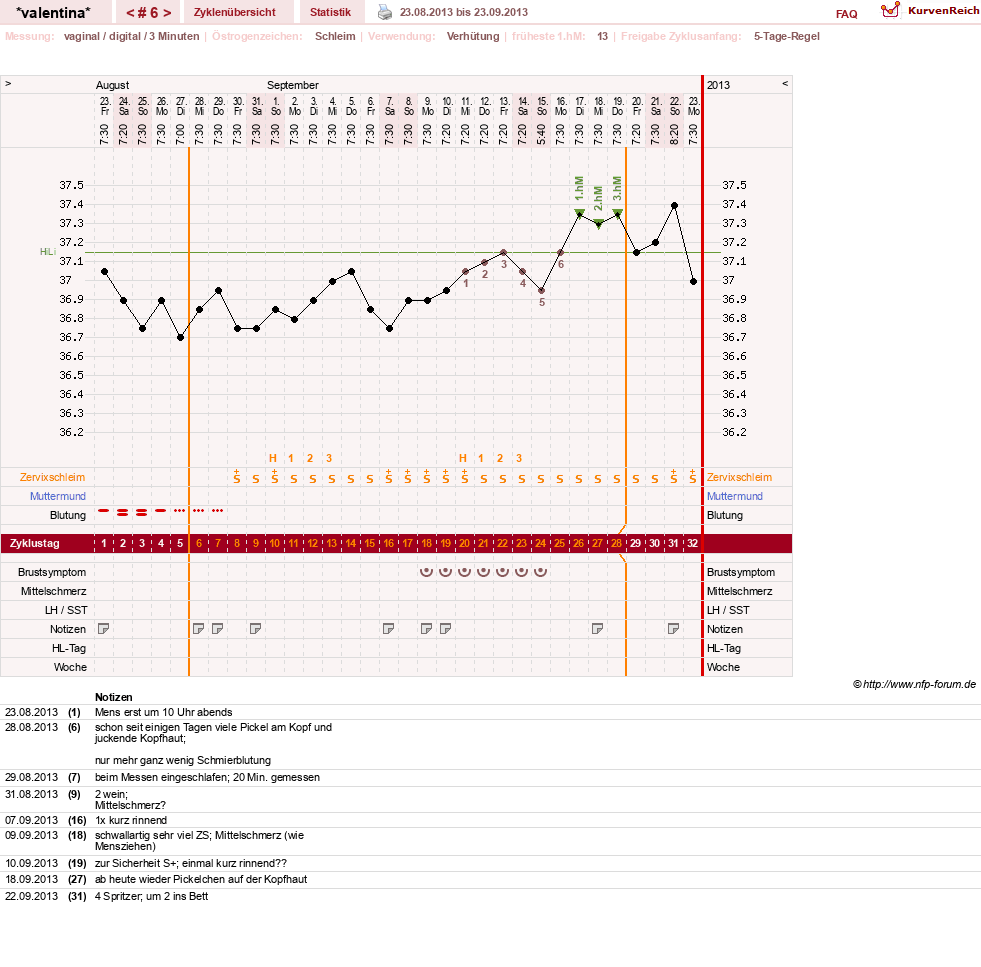Click breast symptom icon on cycle day 18

(426, 572)
